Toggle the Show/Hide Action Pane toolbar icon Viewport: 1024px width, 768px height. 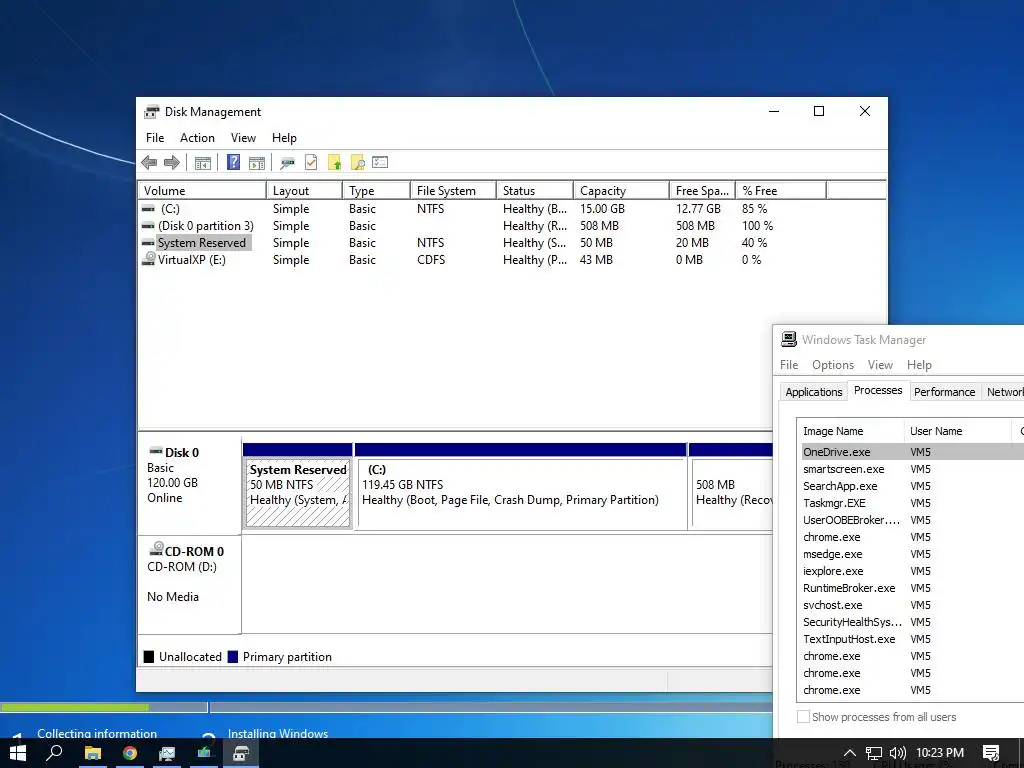click(x=257, y=163)
